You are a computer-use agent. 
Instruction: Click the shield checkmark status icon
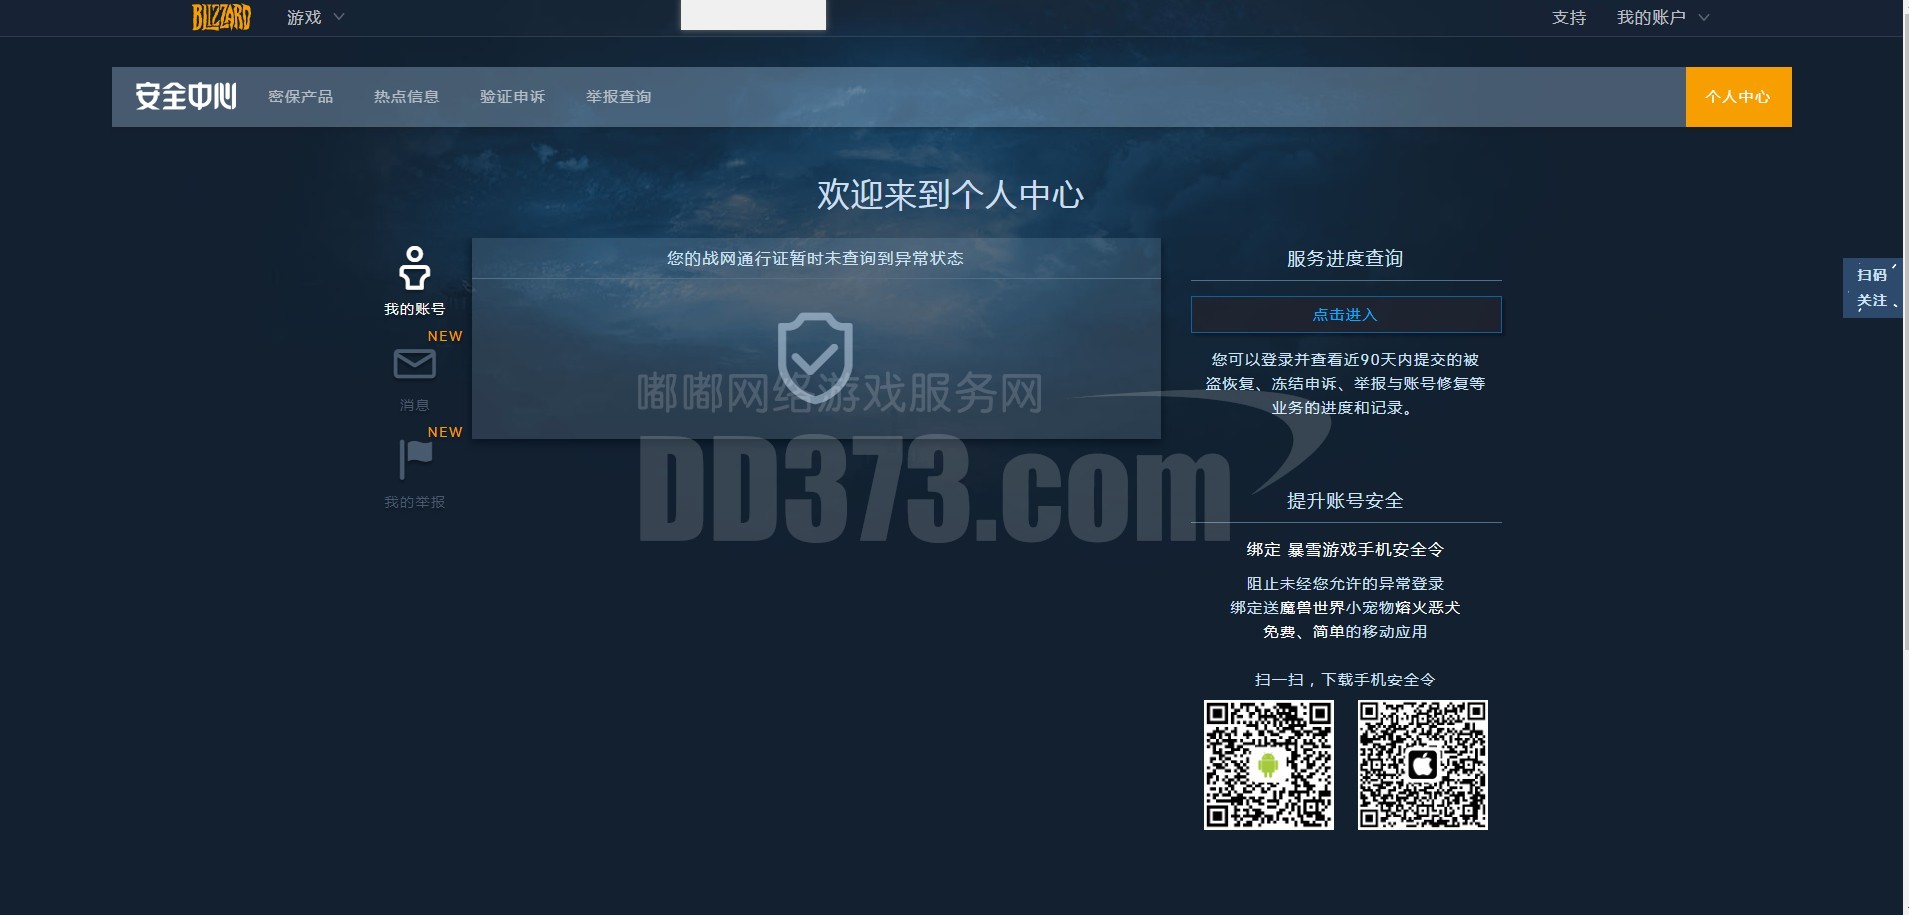815,355
